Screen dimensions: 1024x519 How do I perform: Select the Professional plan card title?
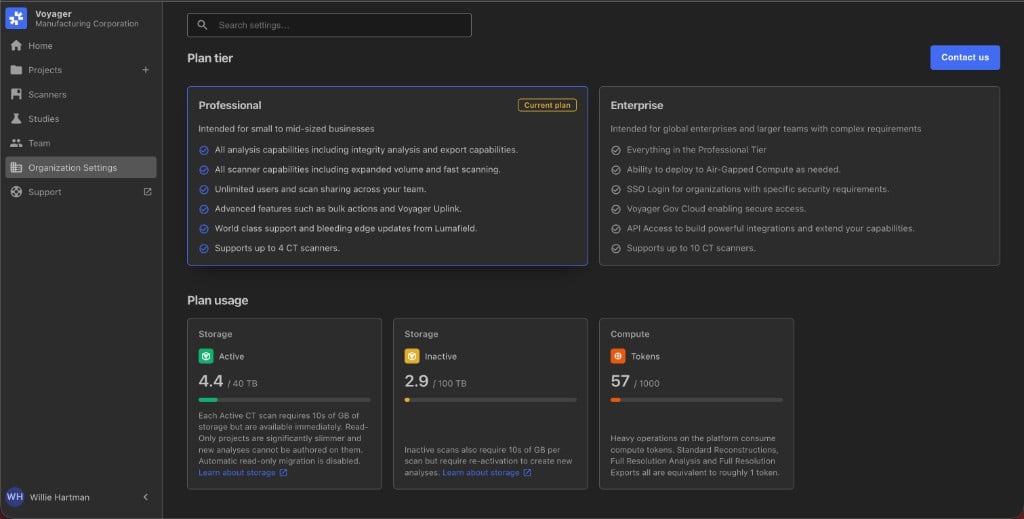pos(230,105)
